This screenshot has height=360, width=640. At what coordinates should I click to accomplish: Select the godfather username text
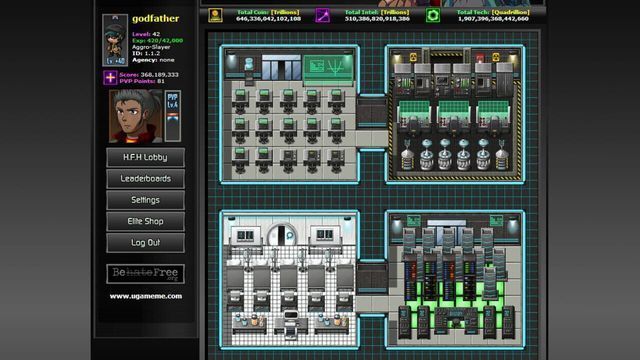(156, 19)
